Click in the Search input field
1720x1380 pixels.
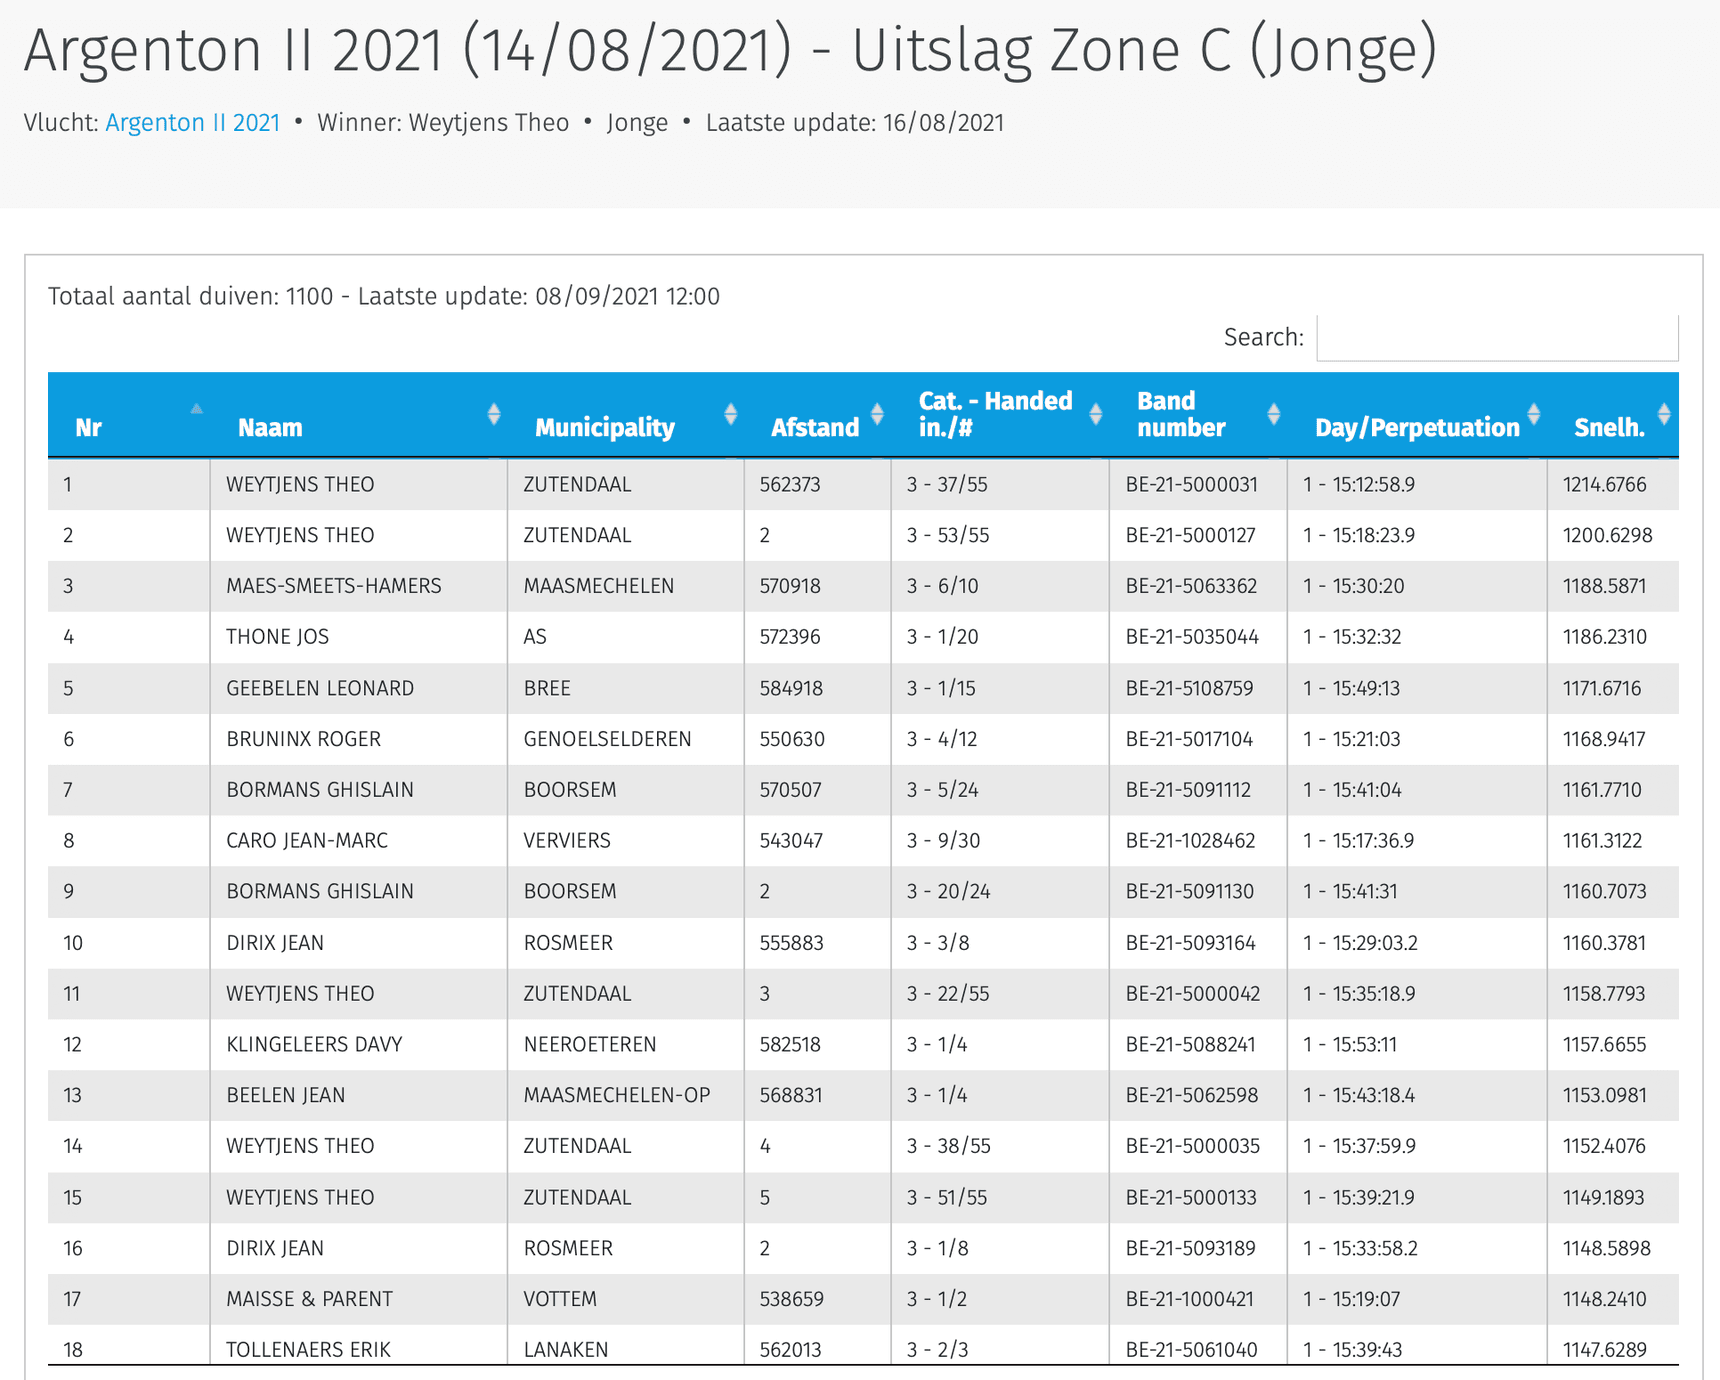[x=1496, y=338]
